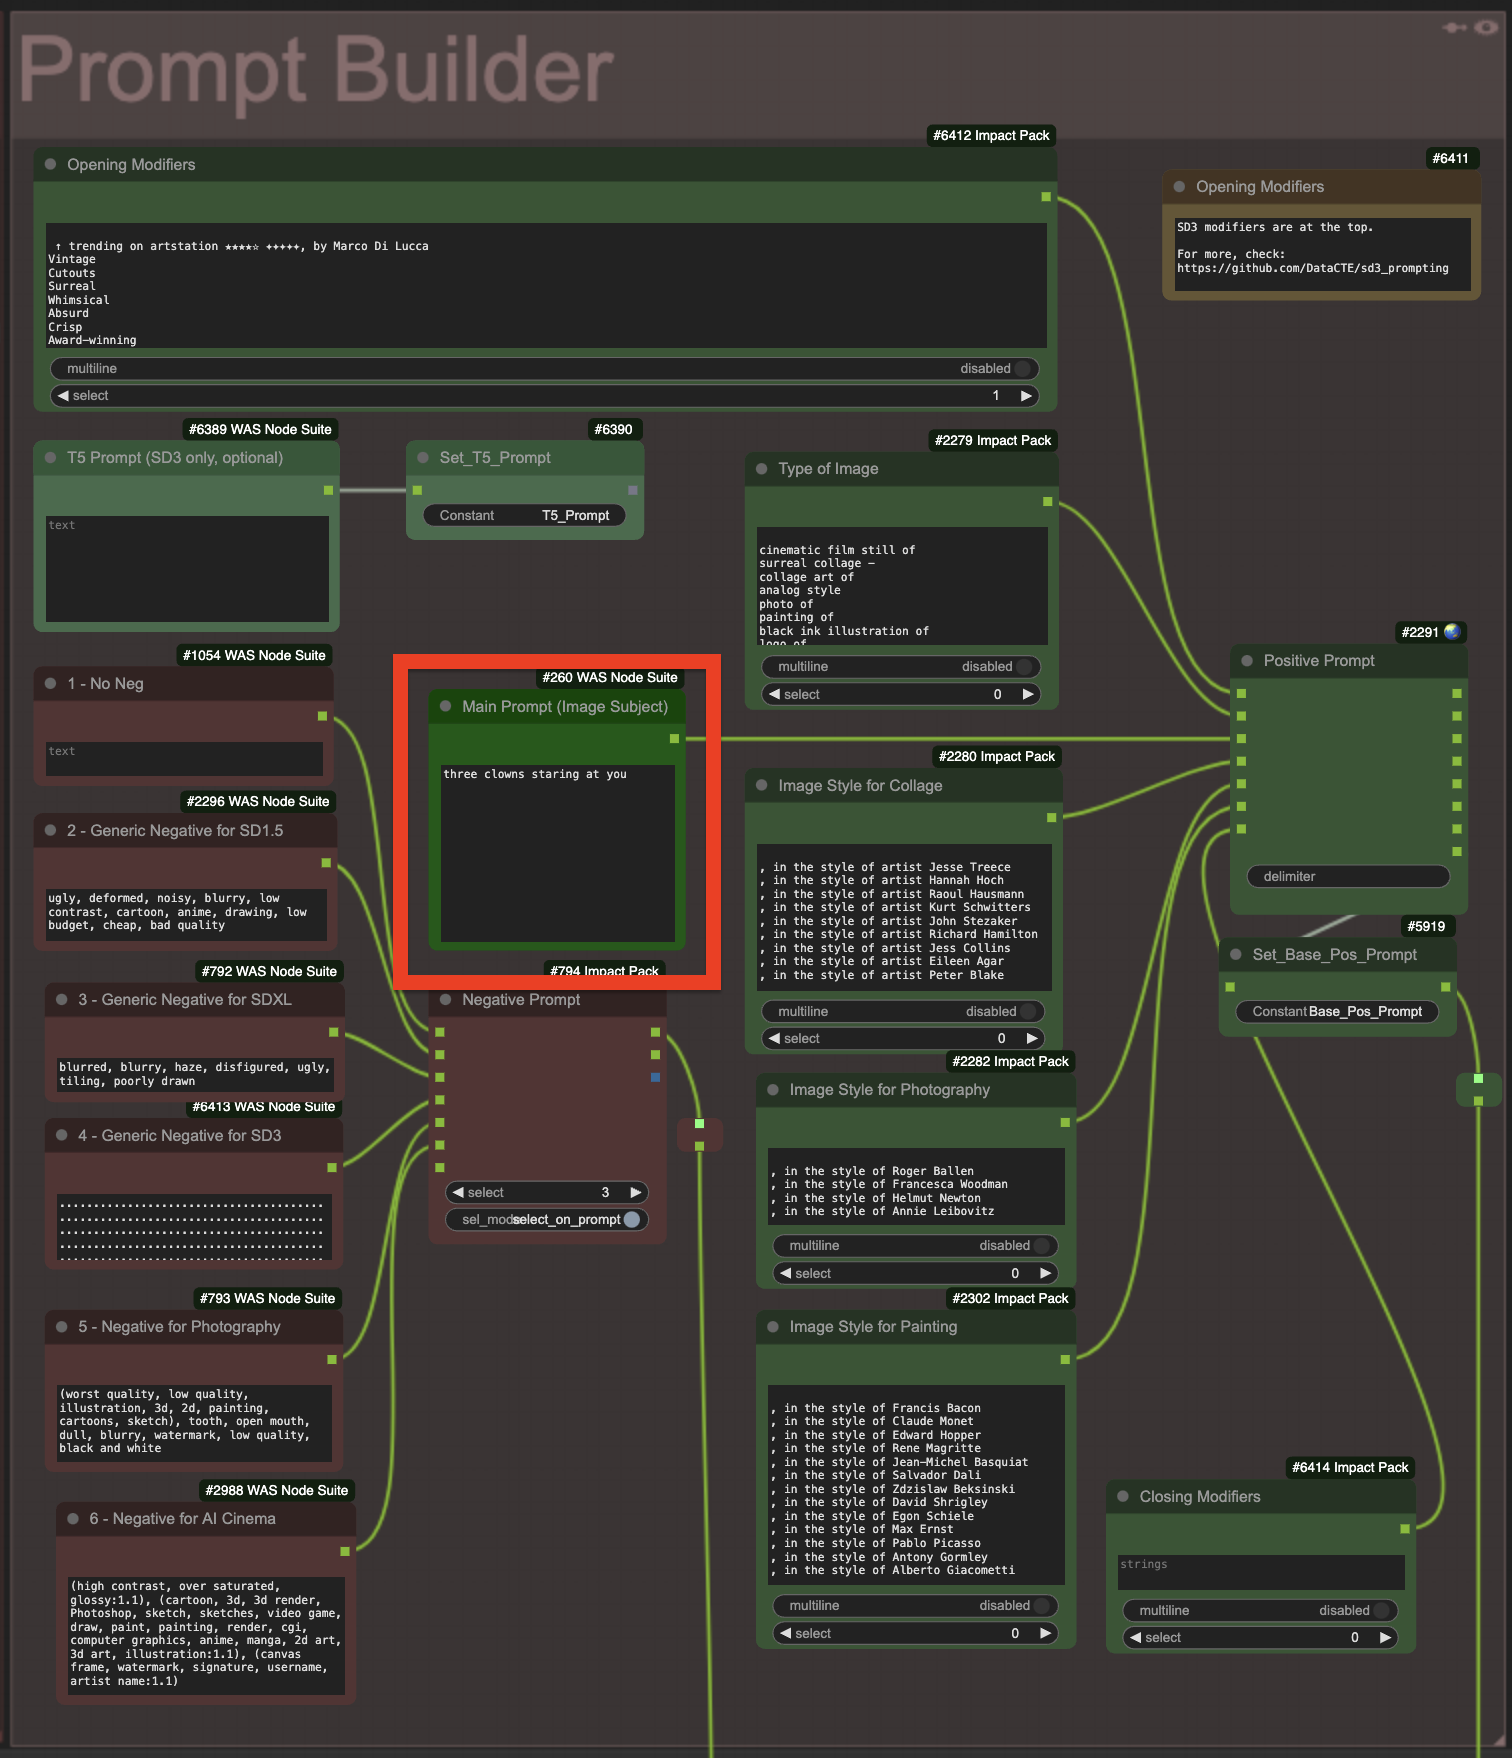
Task: Increase select value in Negative Prompt node
Action: tap(635, 1193)
